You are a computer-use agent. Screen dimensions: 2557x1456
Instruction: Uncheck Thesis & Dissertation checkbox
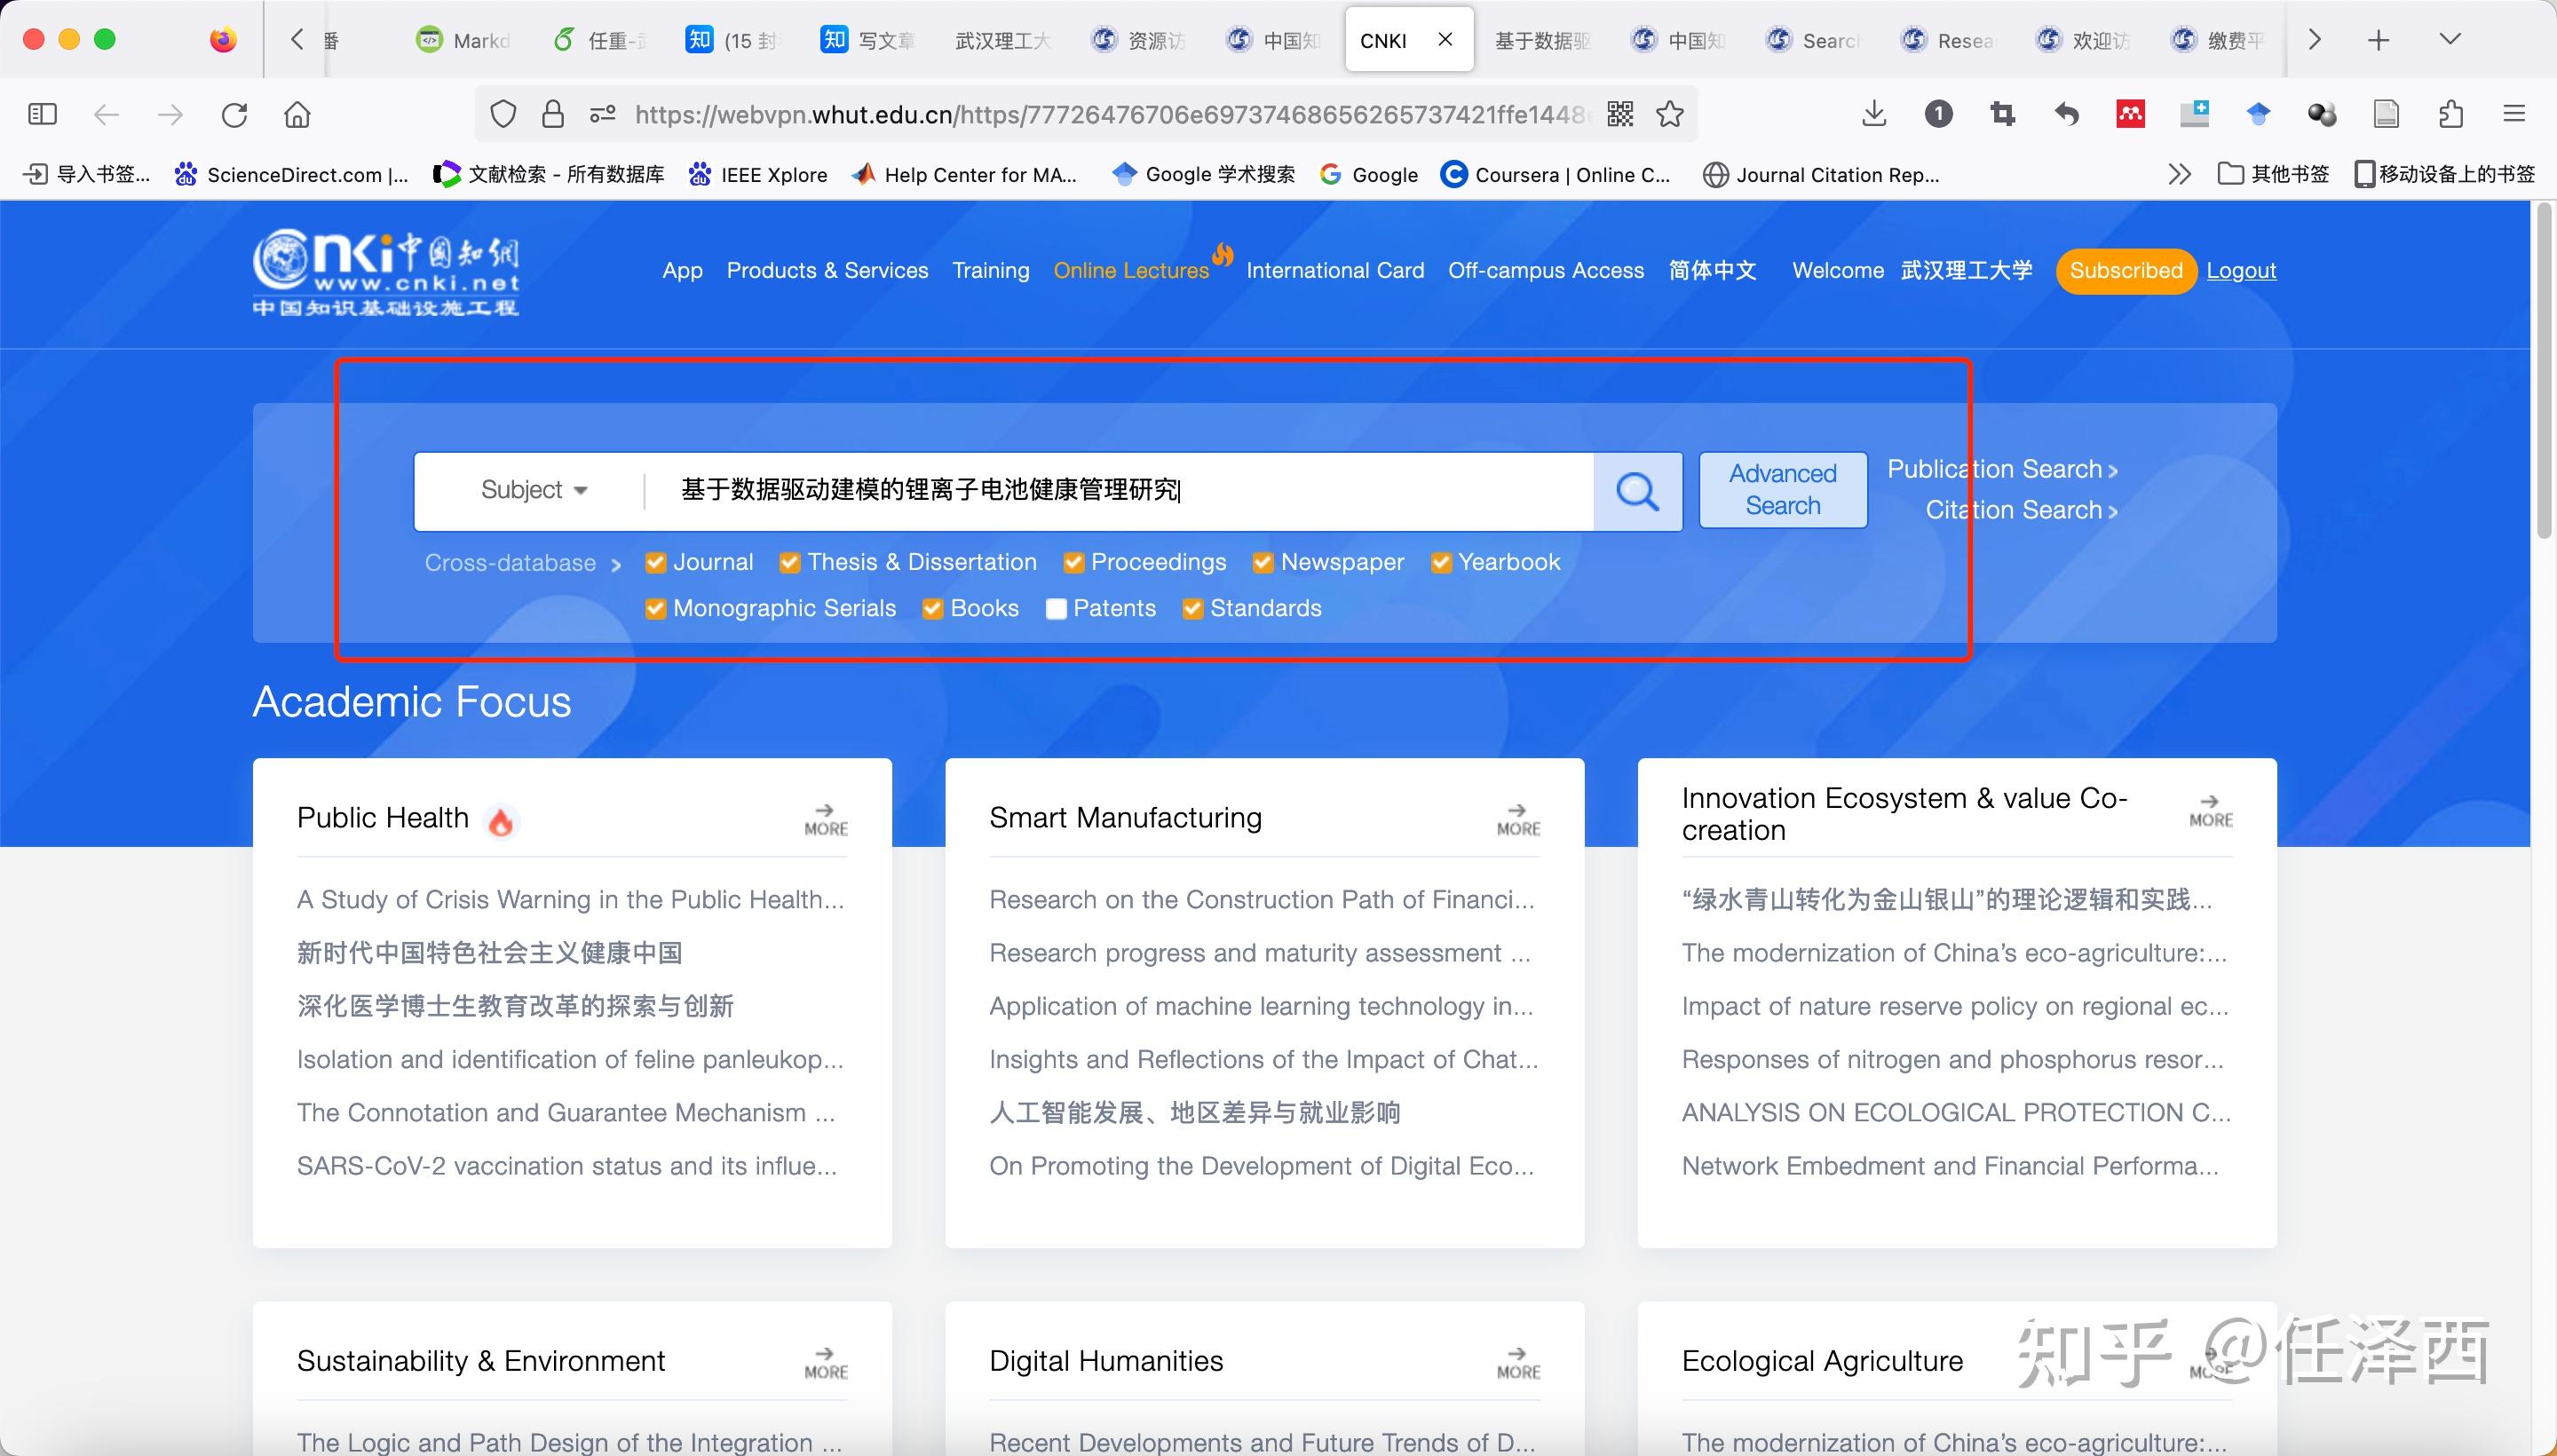(x=790, y=563)
